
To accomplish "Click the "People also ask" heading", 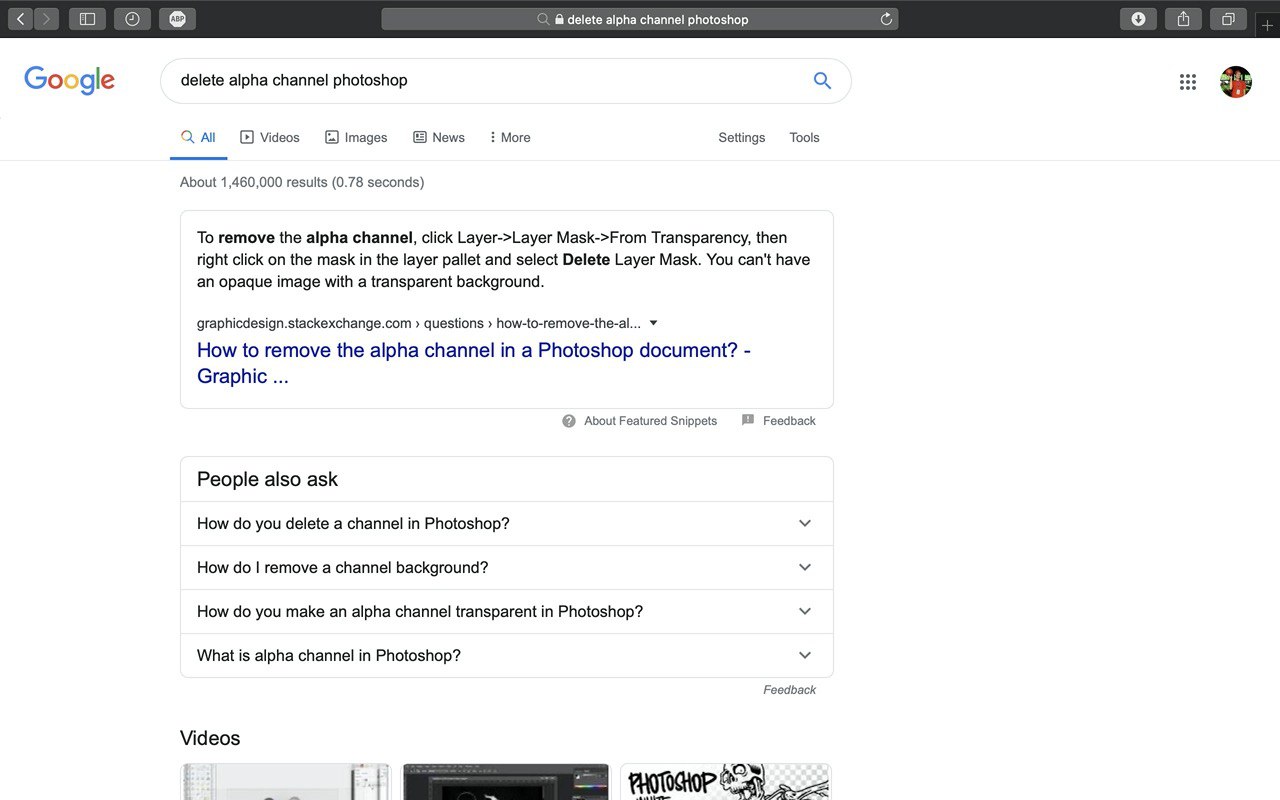I will click(x=267, y=479).
